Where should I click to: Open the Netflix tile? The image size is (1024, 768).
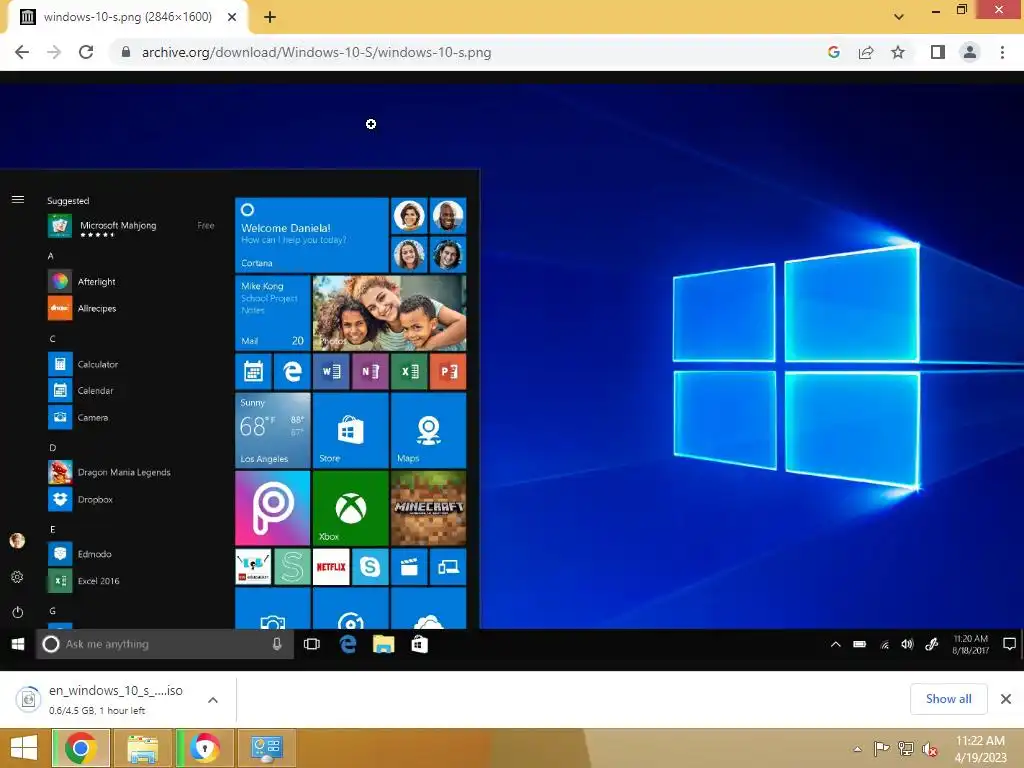(x=331, y=567)
